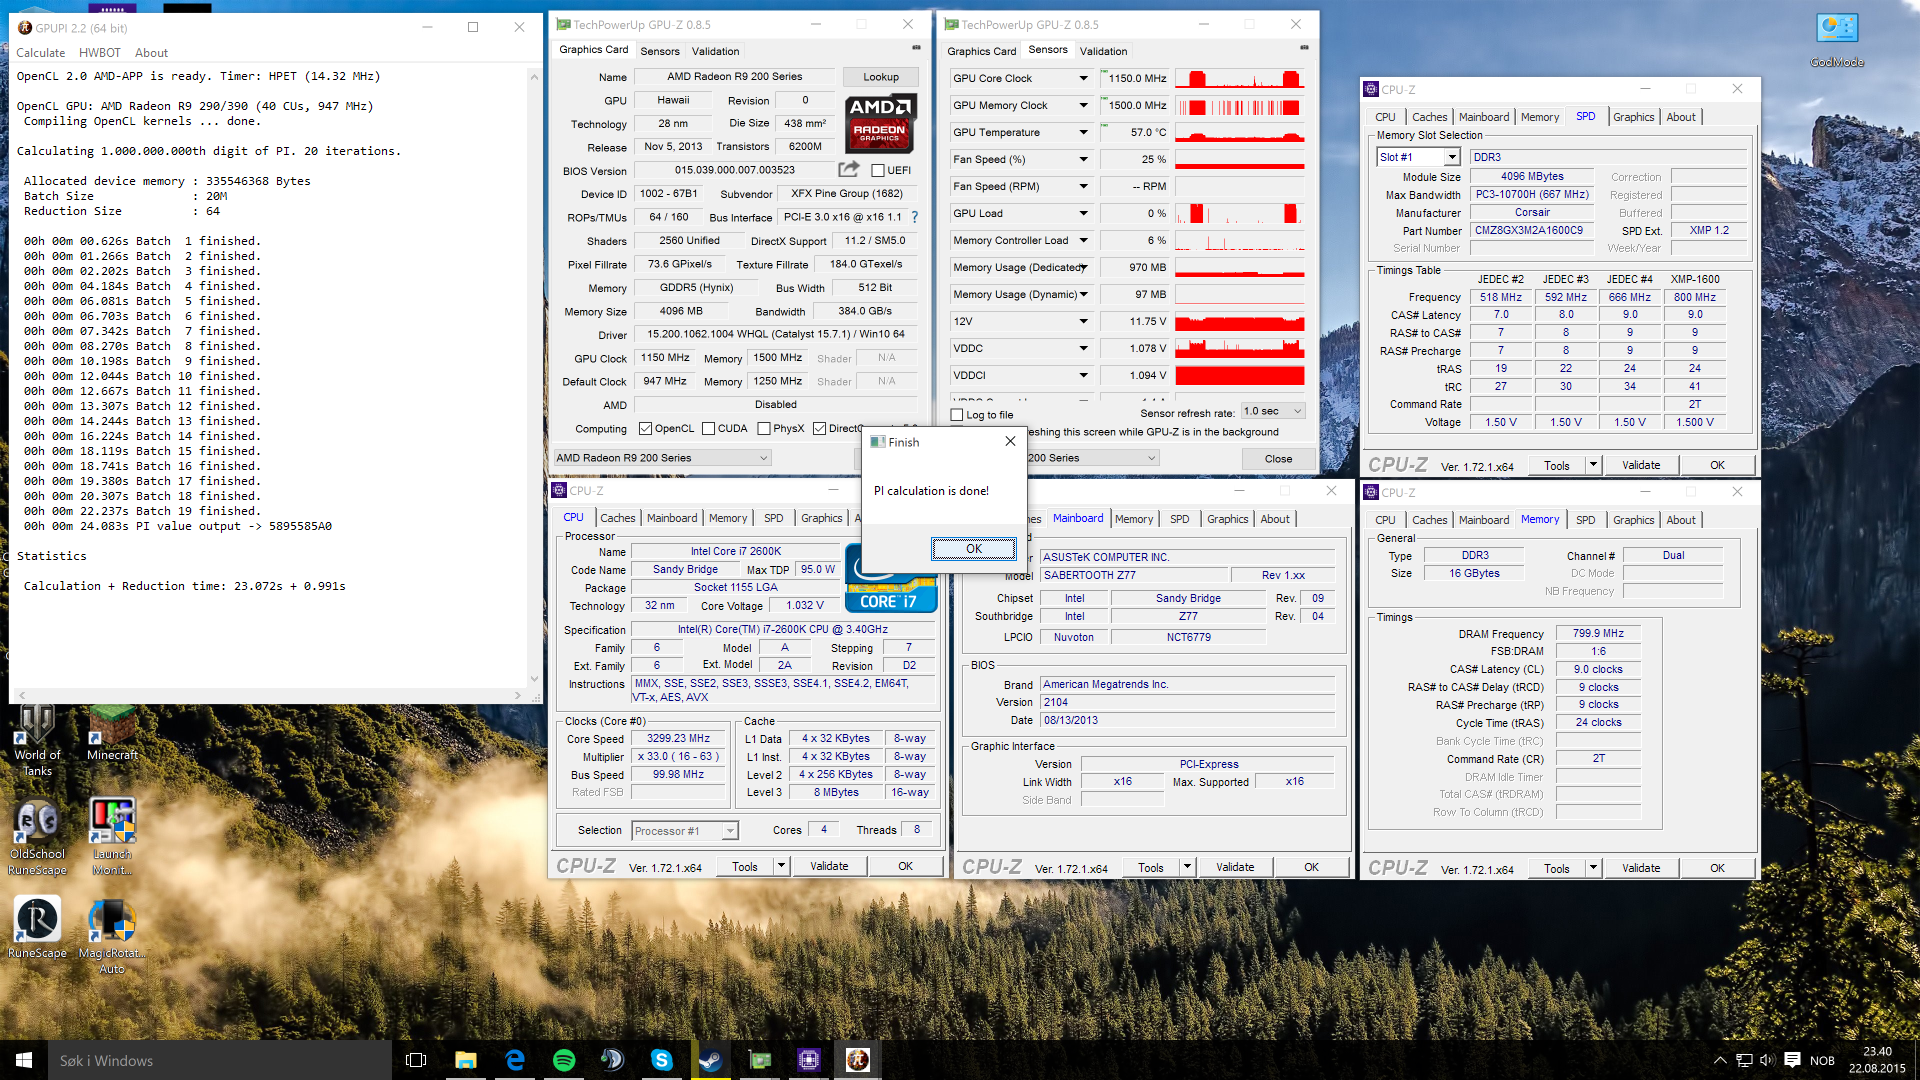1920x1080 pixels.
Task: Click the GPUPI vertical scrollbar down arrow
Action: coord(534,680)
